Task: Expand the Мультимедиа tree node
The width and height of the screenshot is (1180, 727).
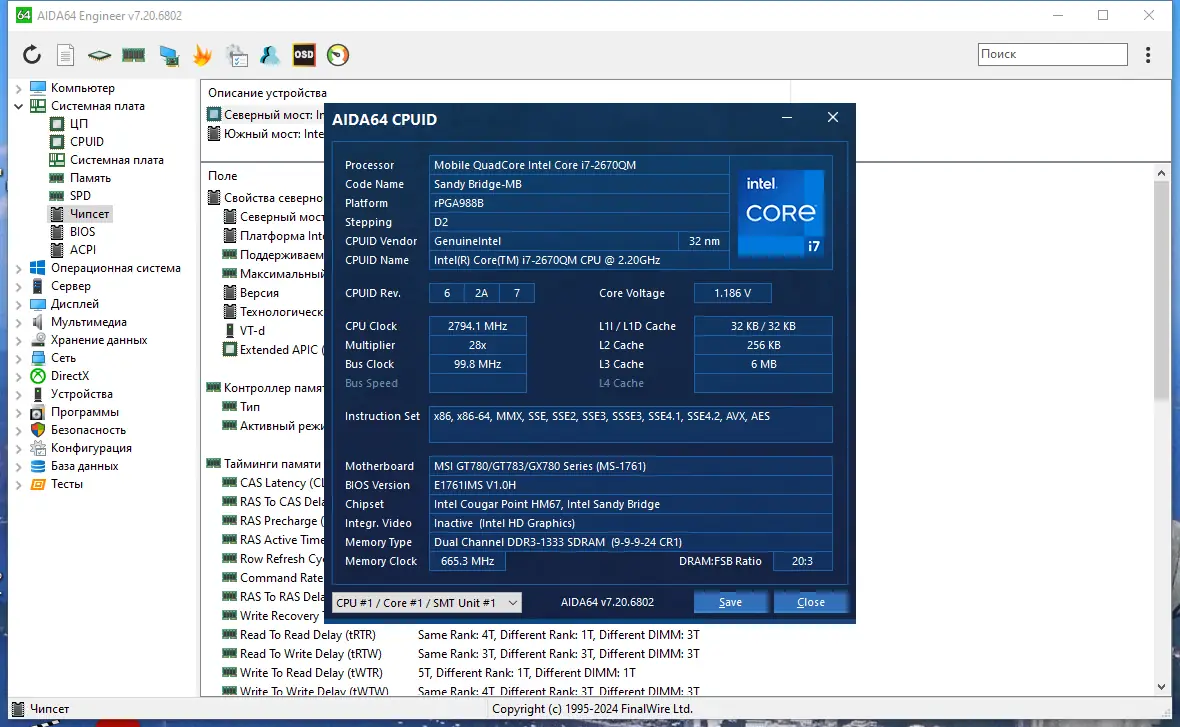Action: coord(19,322)
